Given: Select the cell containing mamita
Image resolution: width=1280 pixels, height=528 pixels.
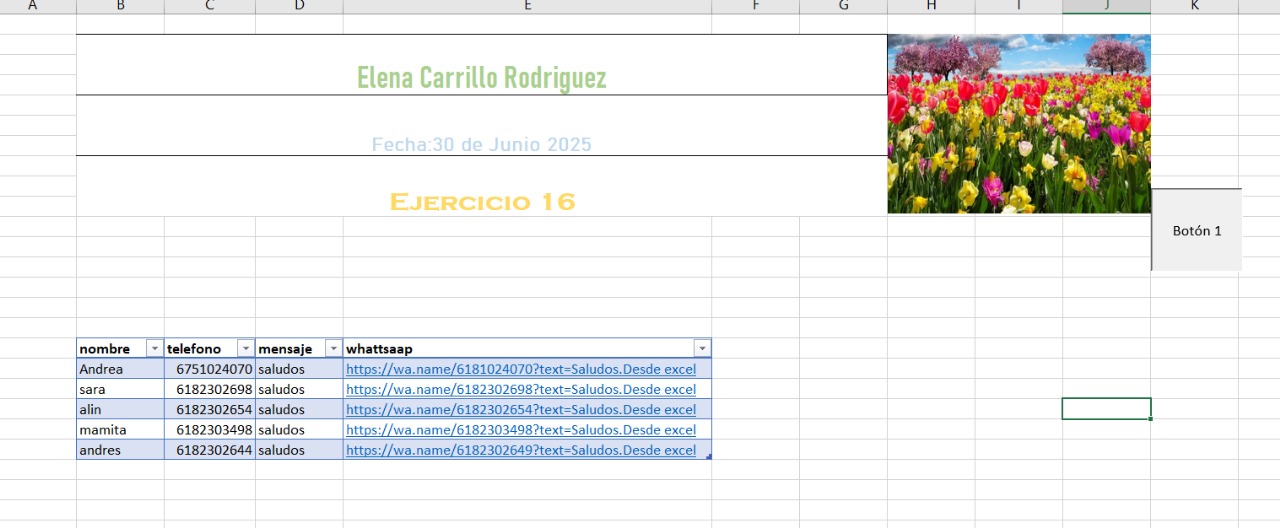Looking at the screenshot, I should pyautogui.click(x=120, y=430).
